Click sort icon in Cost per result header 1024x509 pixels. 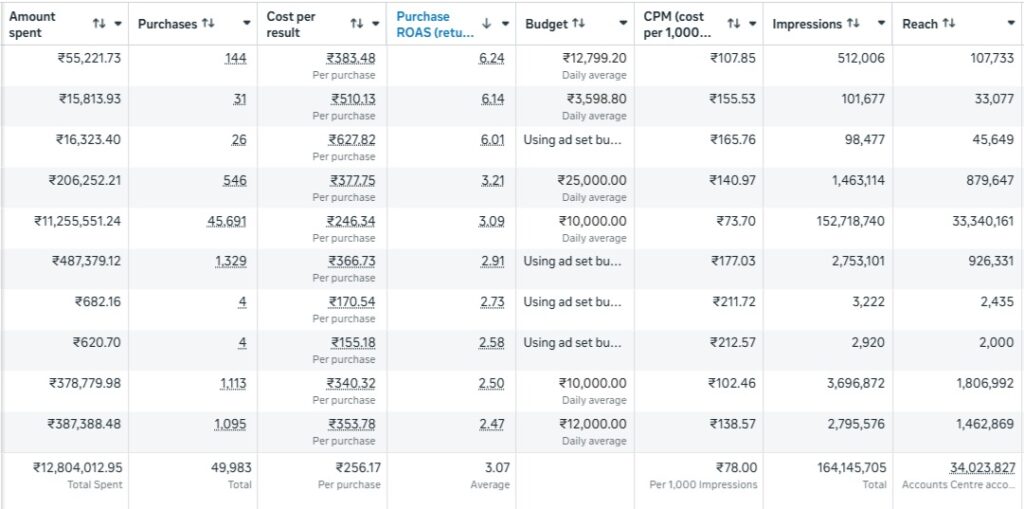pos(357,23)
